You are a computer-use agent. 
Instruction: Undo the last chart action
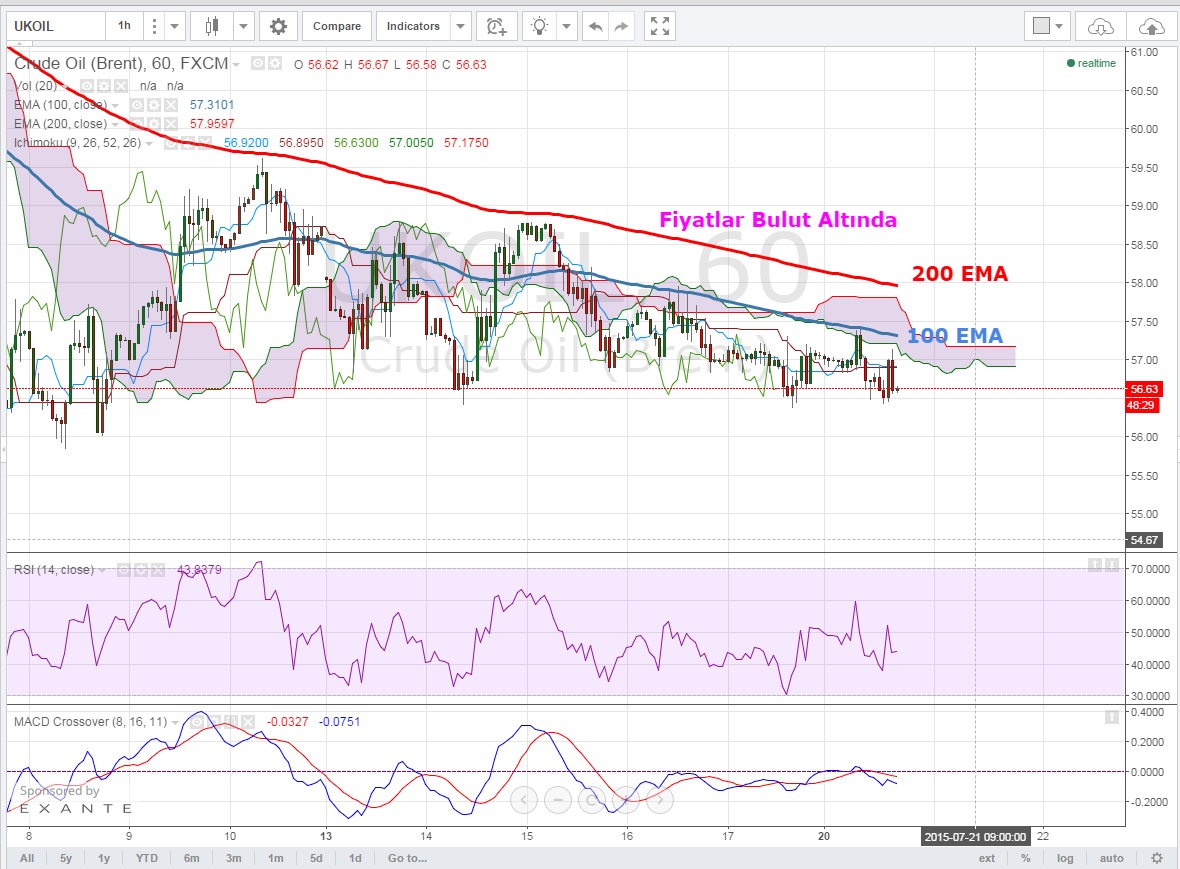(596, 26)
